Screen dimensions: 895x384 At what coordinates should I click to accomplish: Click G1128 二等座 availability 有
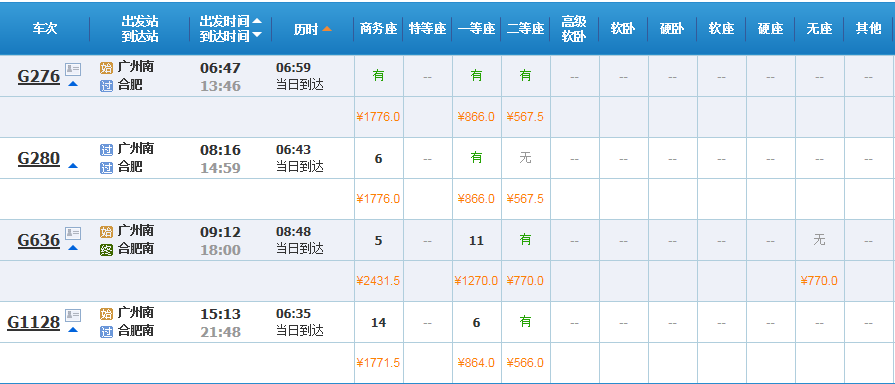click(526, 322)
